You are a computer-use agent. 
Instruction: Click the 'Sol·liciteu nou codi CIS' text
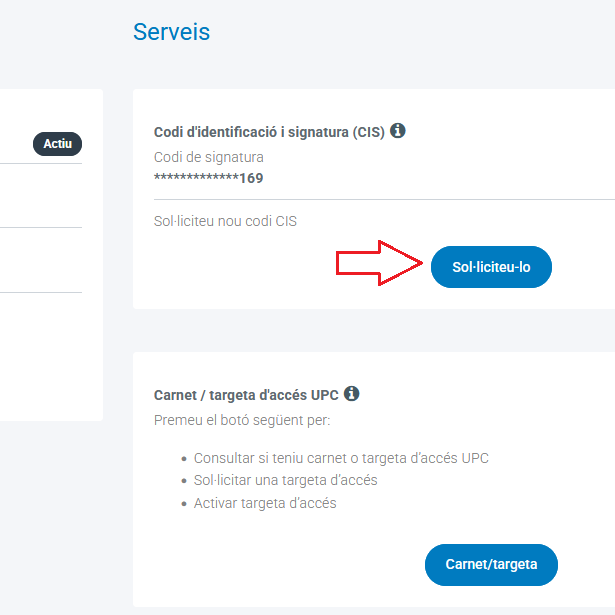click(225, 220)
